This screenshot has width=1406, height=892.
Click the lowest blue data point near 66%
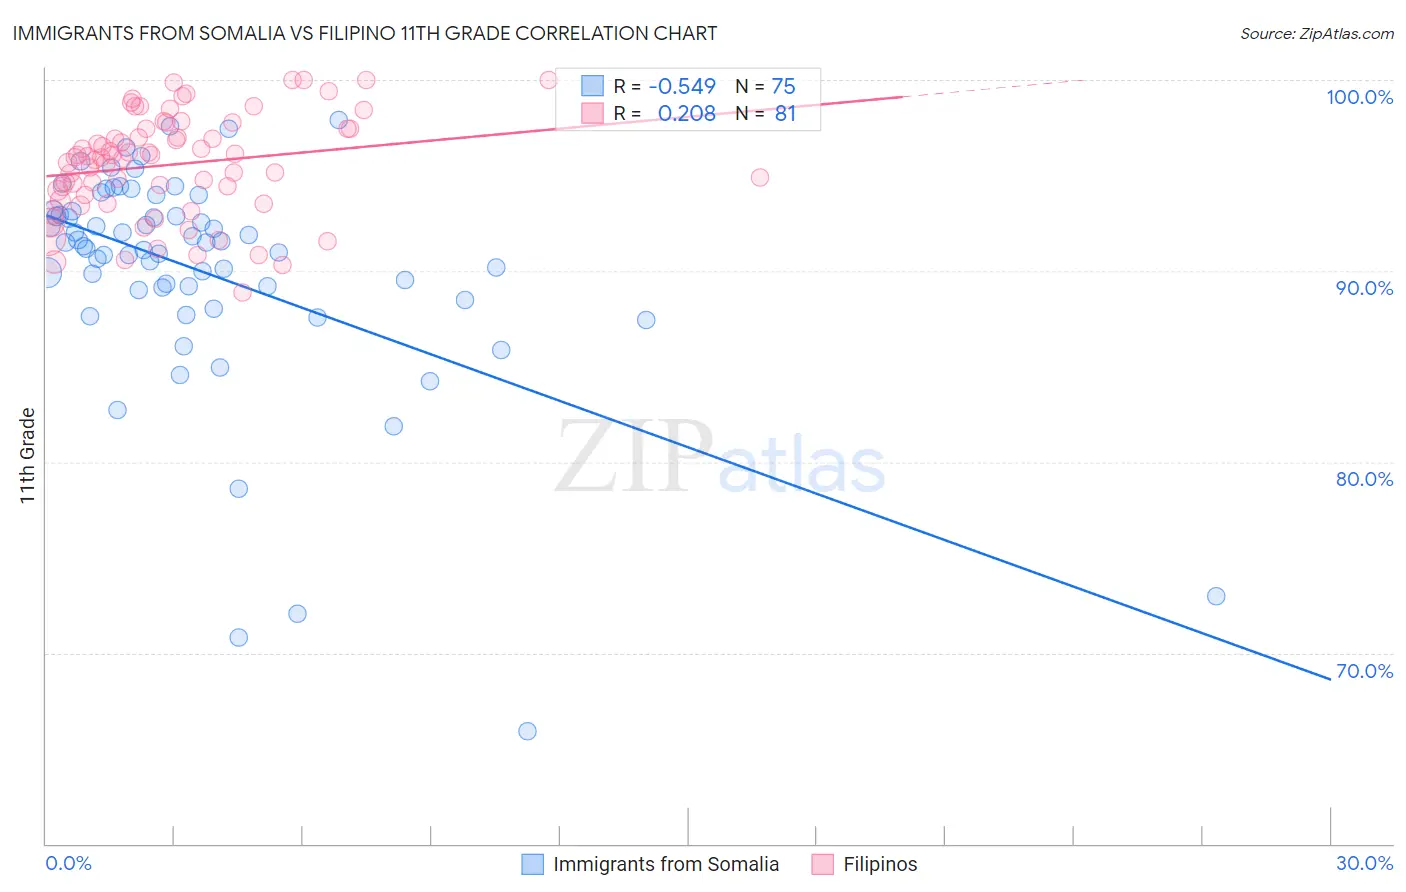coord(527,731)
